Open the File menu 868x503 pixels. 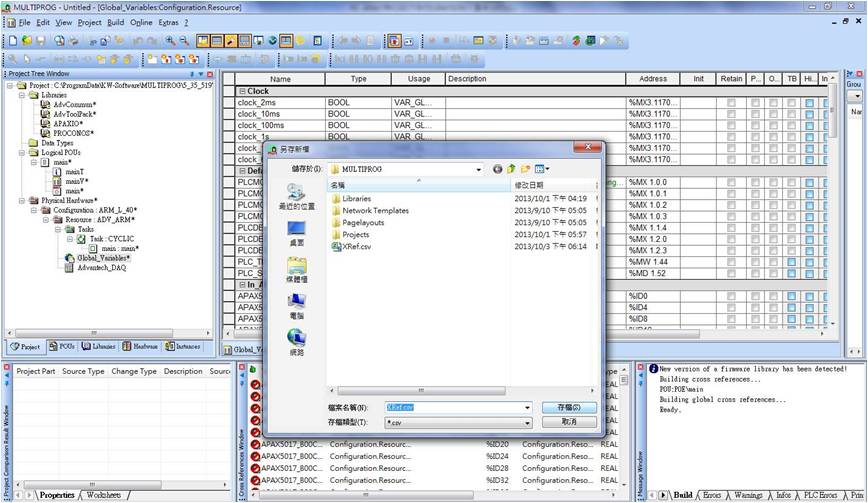click(24, 23)
